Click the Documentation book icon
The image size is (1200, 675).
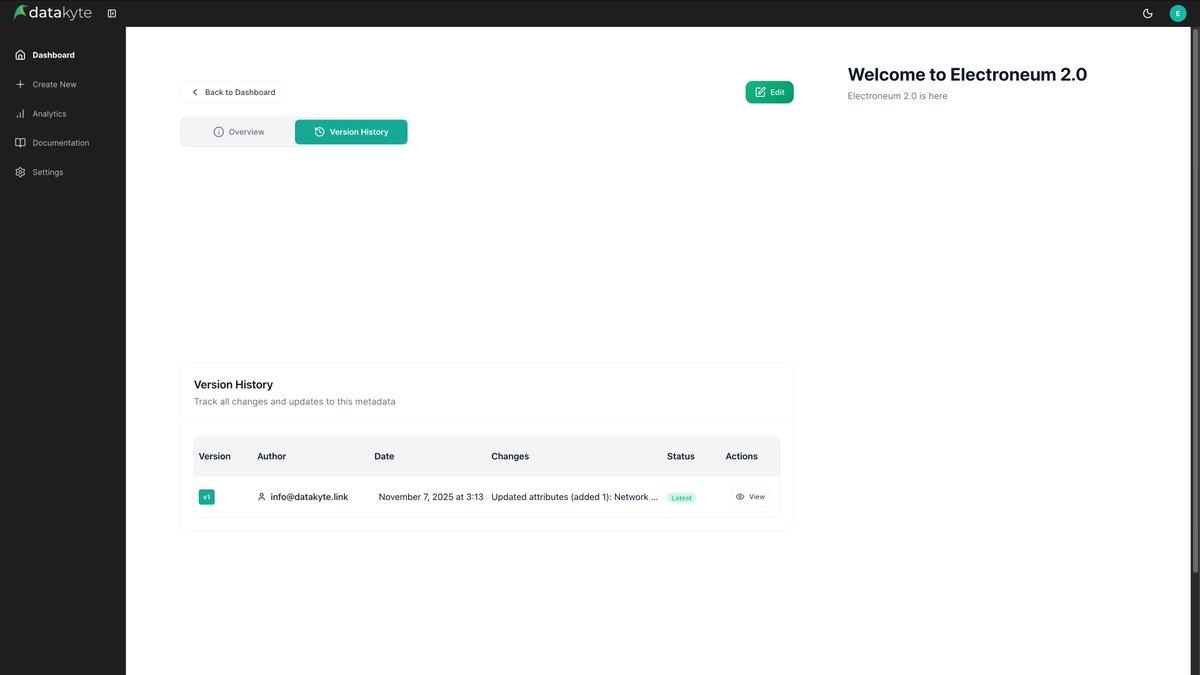tap(20, 143)
